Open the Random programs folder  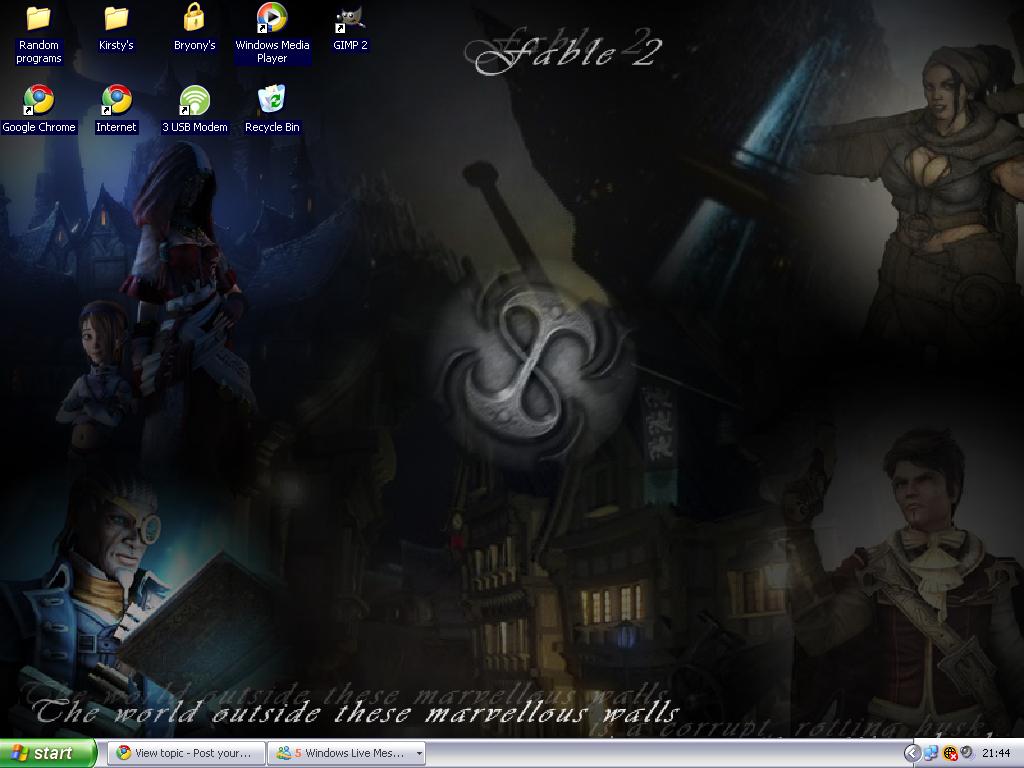click(38, 18)
